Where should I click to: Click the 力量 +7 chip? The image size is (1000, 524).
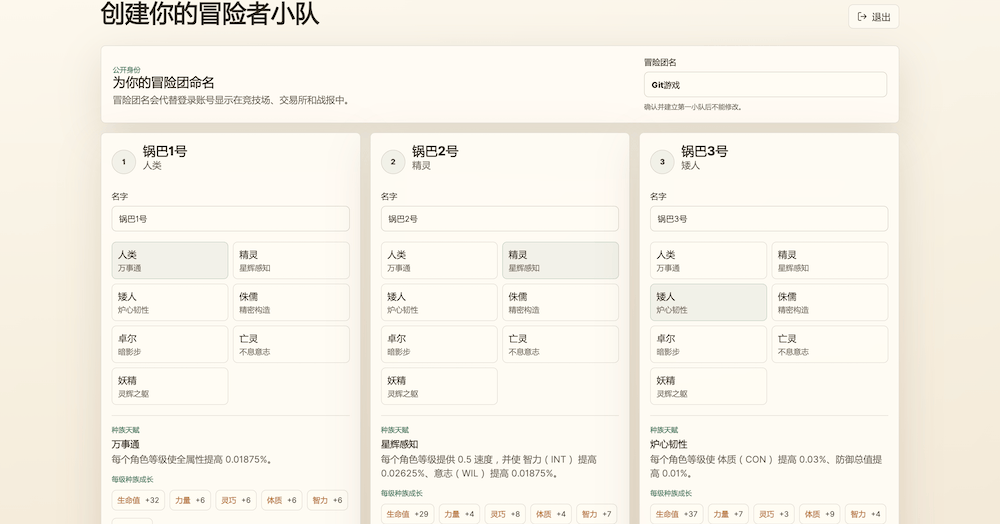[x=728, y=514]
